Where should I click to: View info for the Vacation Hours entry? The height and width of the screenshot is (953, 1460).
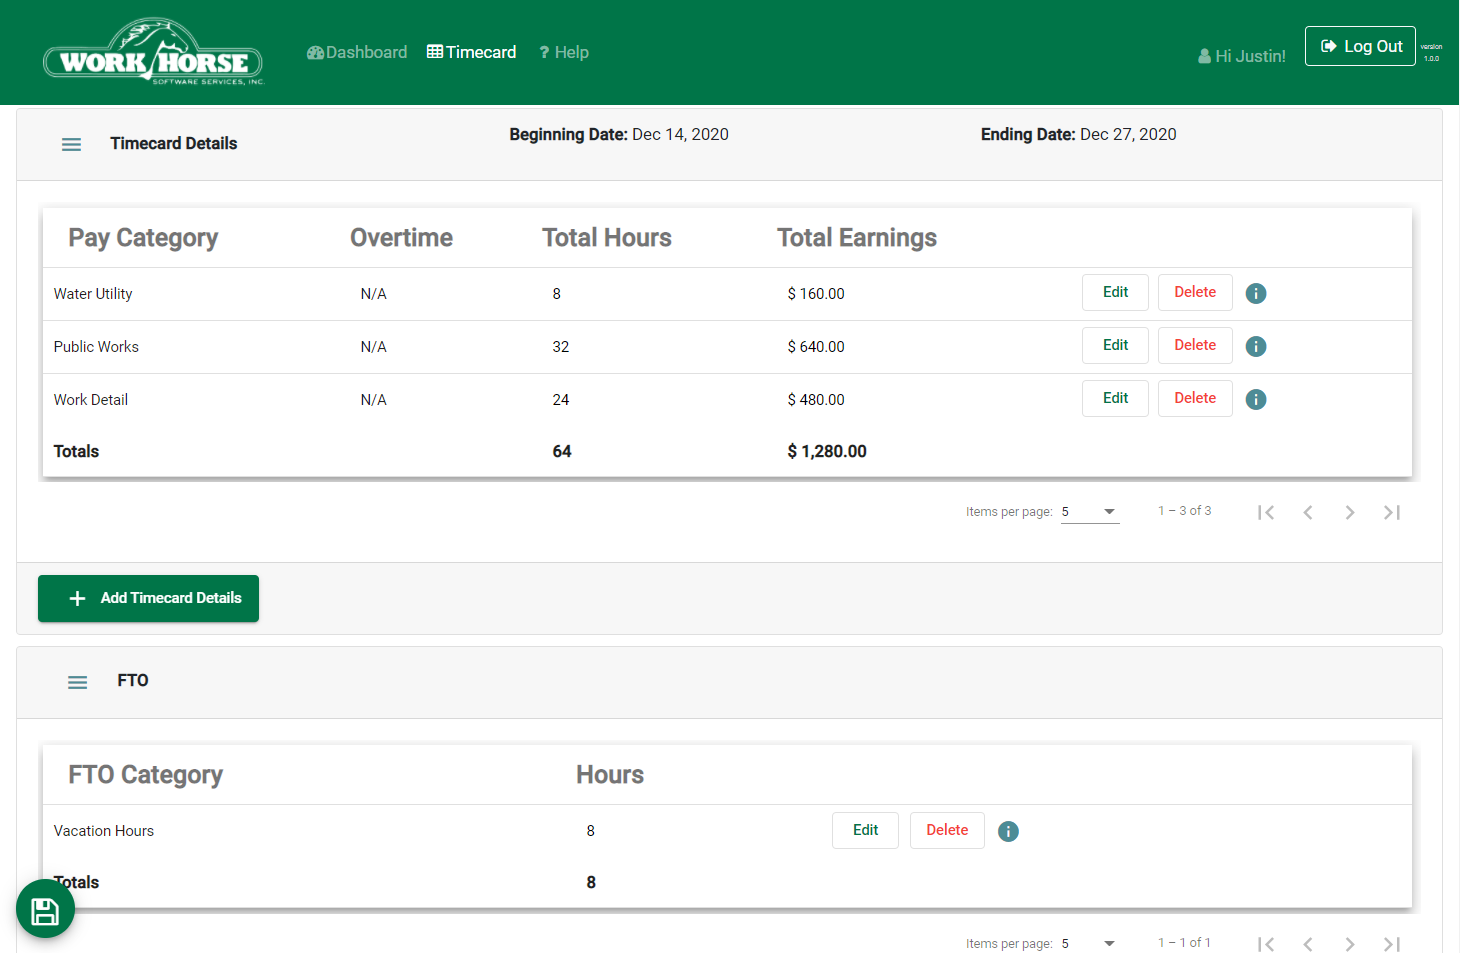(x=1008, y=831)
